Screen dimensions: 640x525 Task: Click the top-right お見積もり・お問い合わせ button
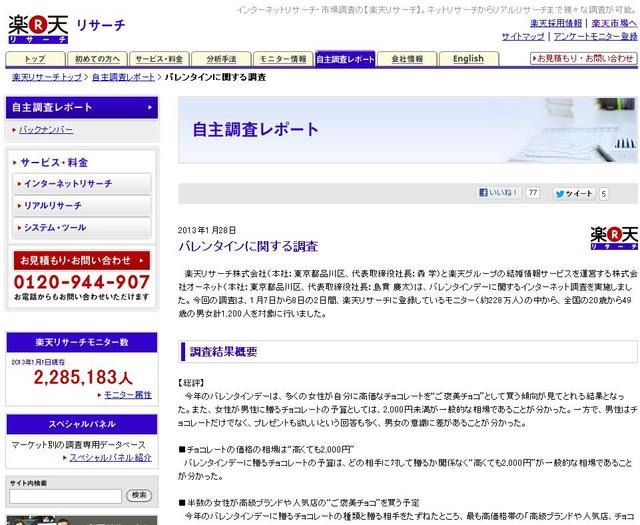583,58
